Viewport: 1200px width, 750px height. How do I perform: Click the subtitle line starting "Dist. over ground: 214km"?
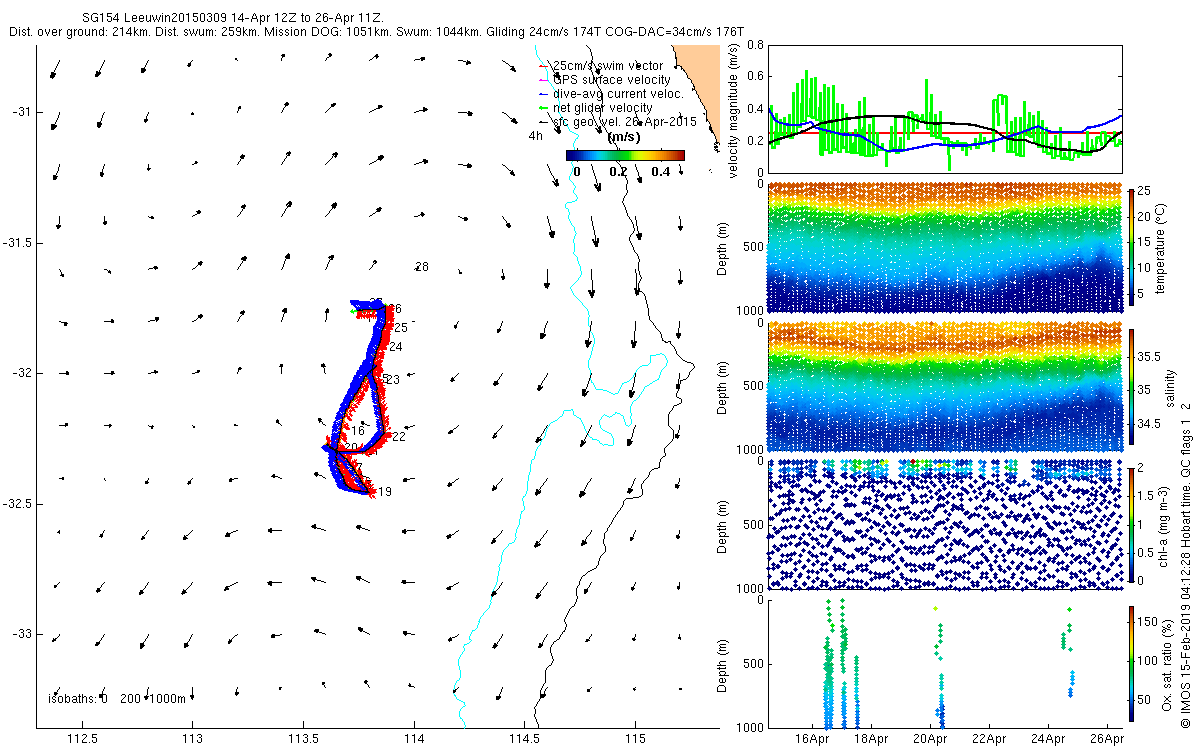(x=376, y=32)
